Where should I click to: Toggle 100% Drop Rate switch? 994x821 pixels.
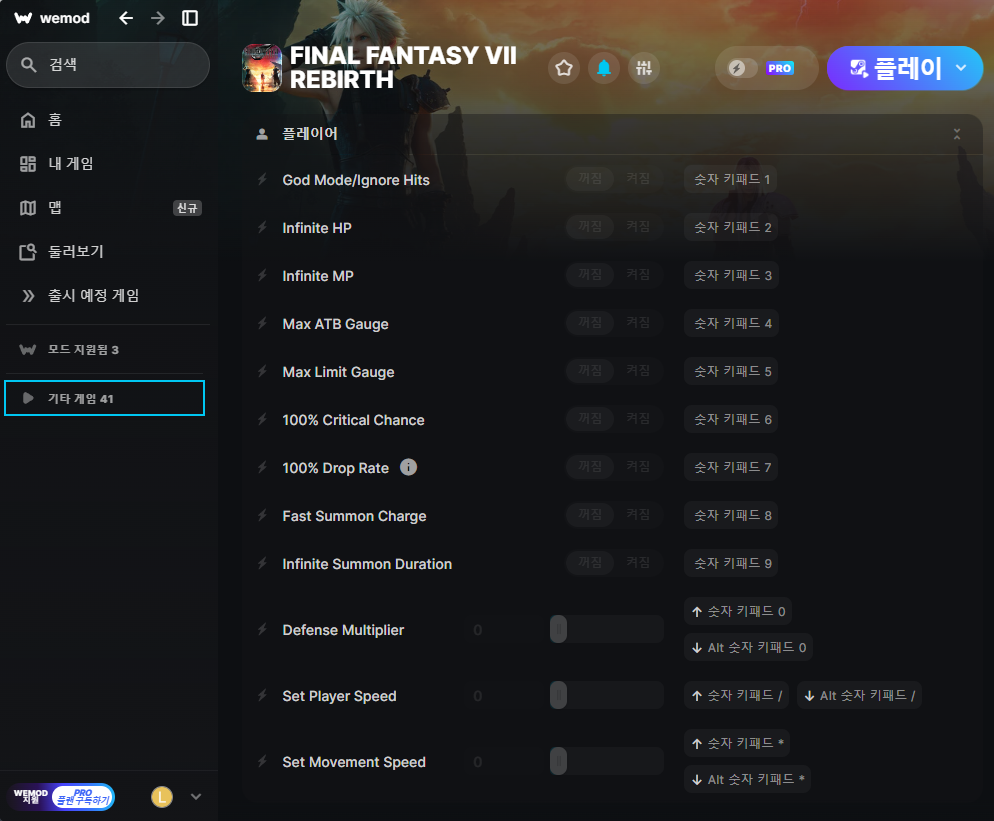(x=614, y=467)
